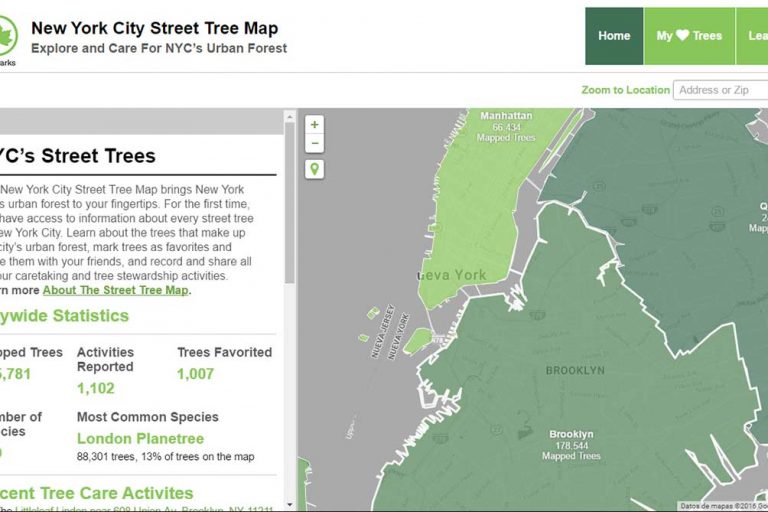
Task: Open the Home tab
Action: tap(614, 36)
